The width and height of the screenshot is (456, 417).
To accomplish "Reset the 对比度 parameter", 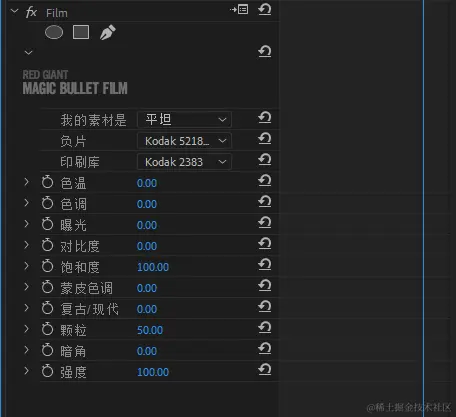I will point(265,244).
